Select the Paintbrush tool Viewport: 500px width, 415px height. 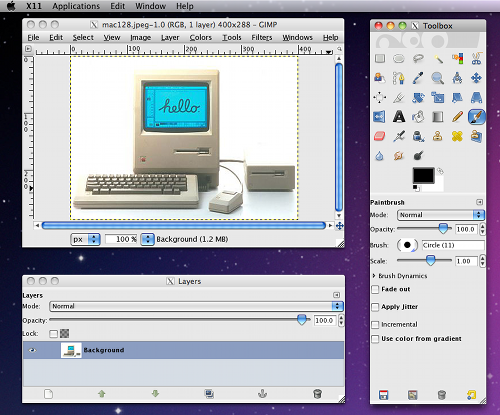click(x=477, y=117)
